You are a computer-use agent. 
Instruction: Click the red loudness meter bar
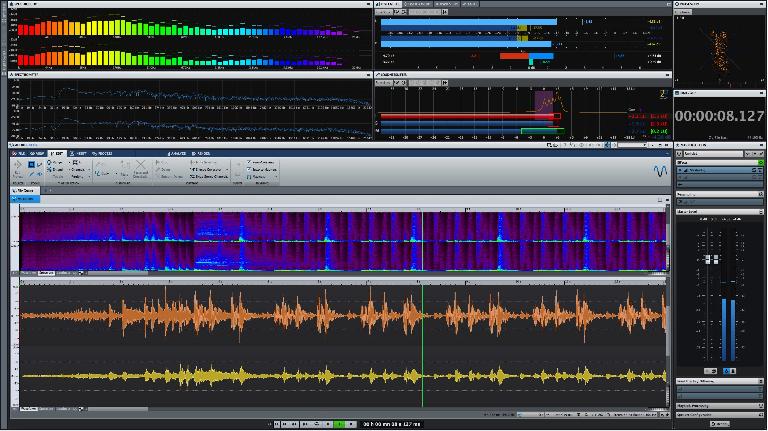point(470,117)
